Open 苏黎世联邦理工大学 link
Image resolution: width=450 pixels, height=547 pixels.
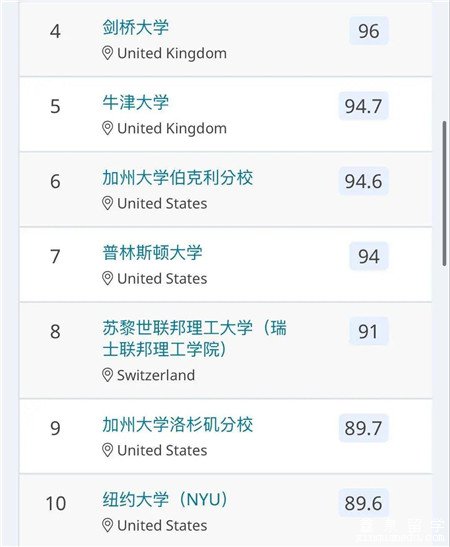[195, 338]
